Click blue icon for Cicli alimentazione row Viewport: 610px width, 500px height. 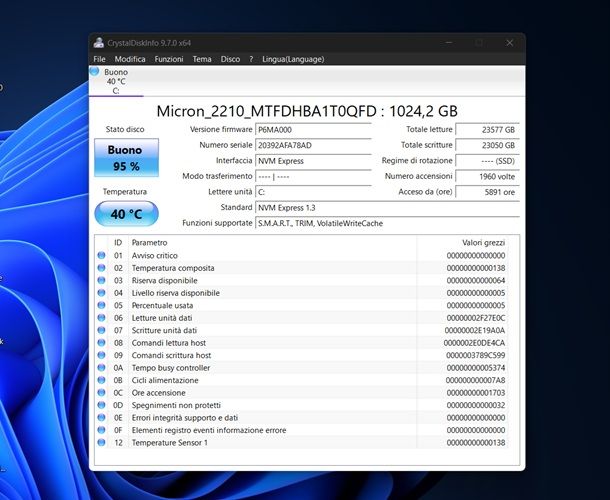coord(101,380)
